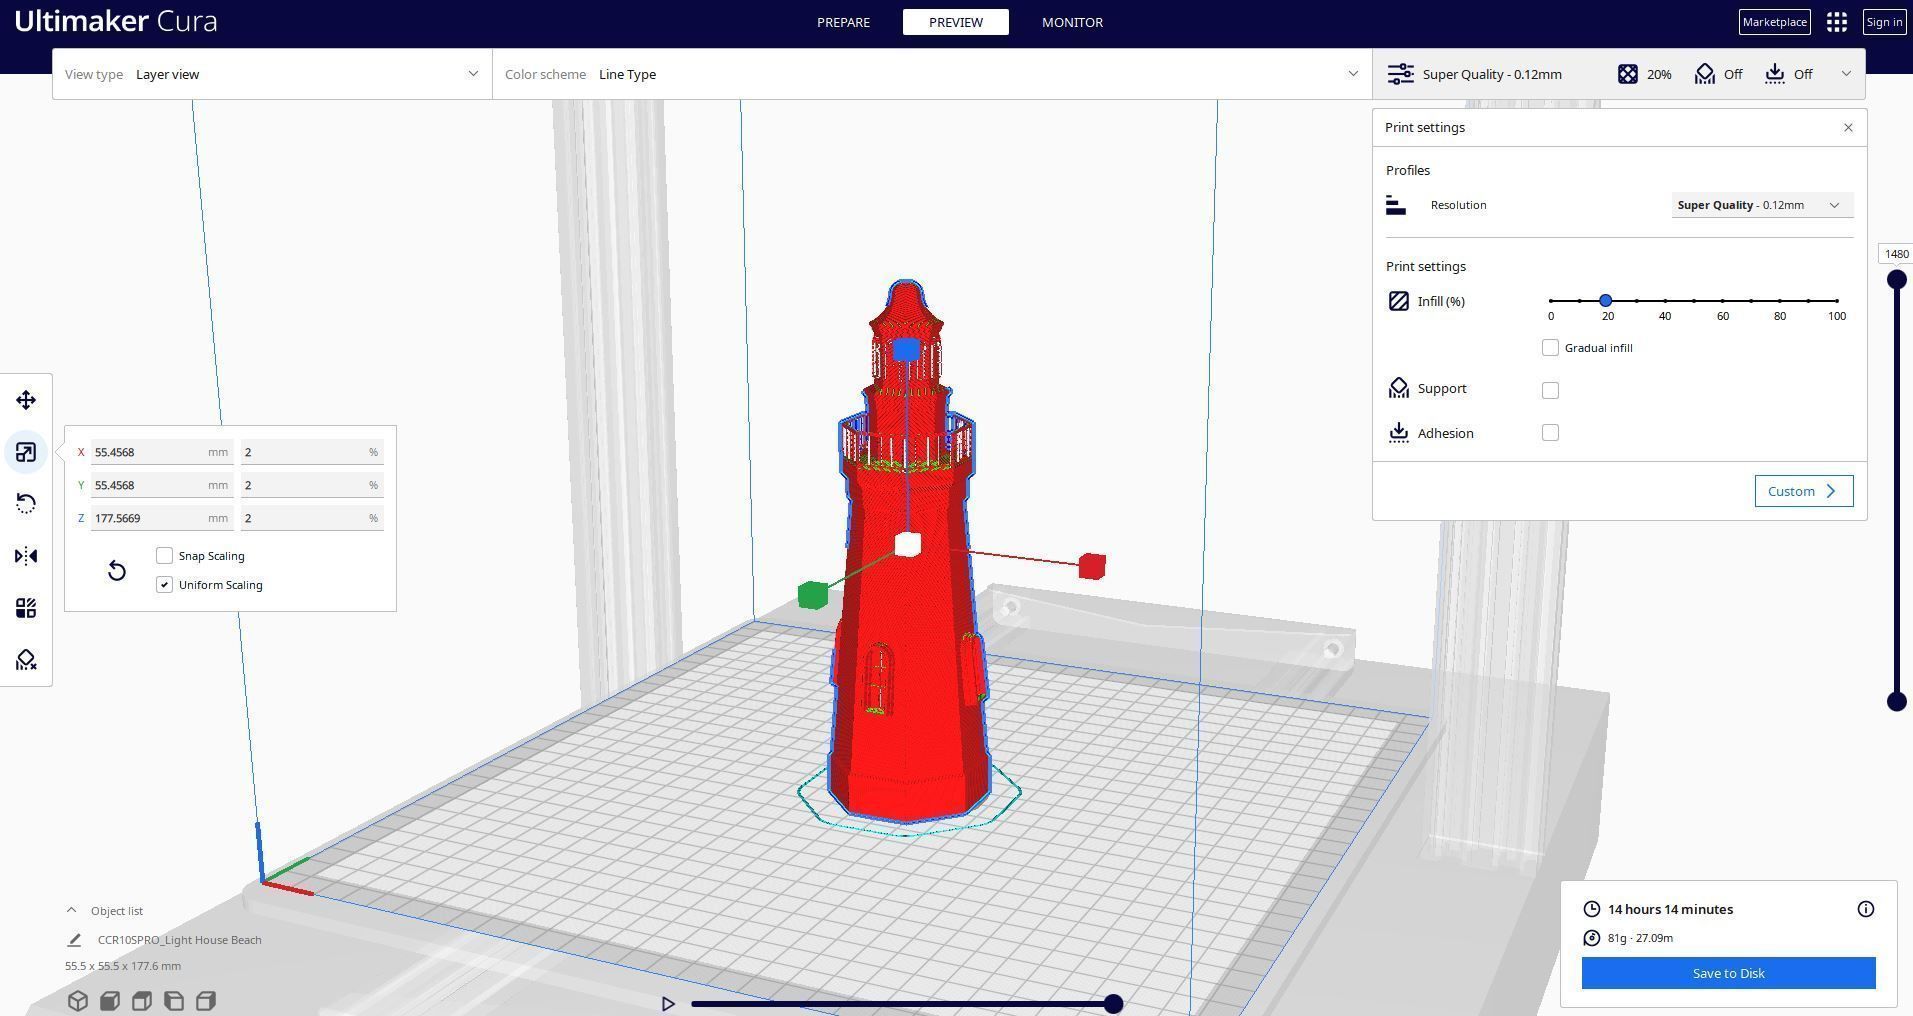Switch to the PREPARE stage

(x=843, y=22)
